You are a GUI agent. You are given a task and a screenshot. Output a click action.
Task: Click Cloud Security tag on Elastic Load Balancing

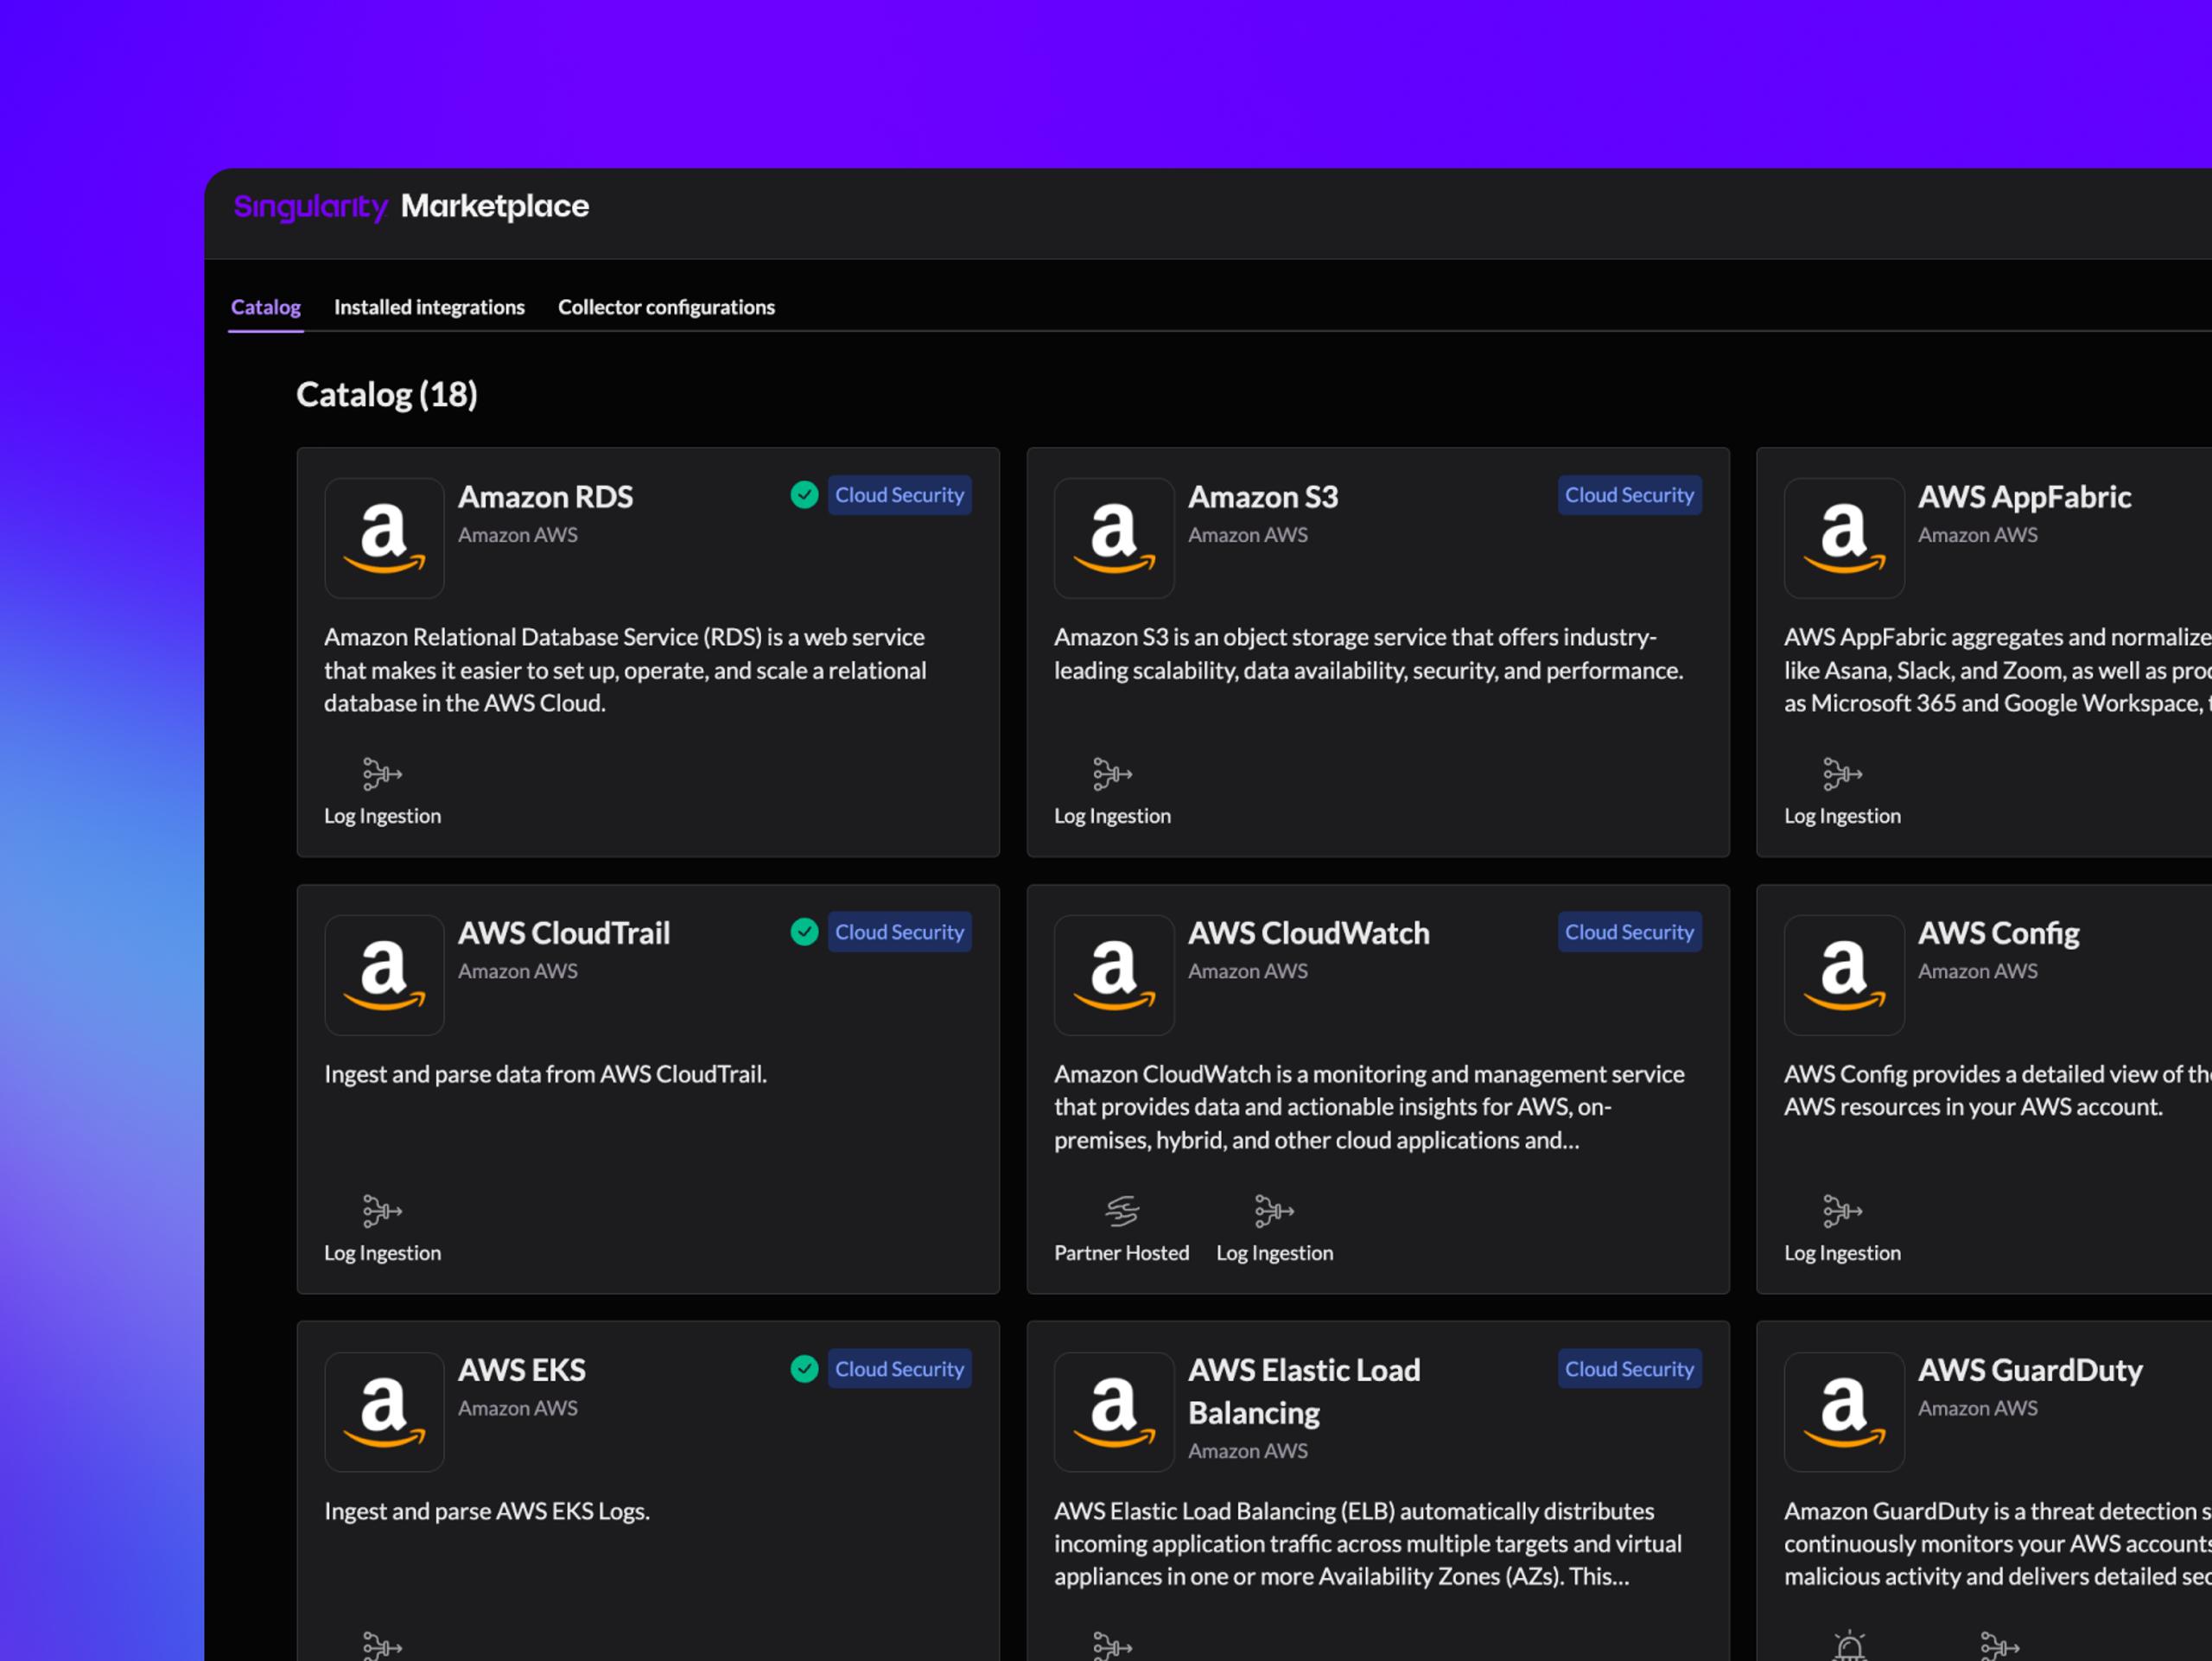[1630, 1369]
